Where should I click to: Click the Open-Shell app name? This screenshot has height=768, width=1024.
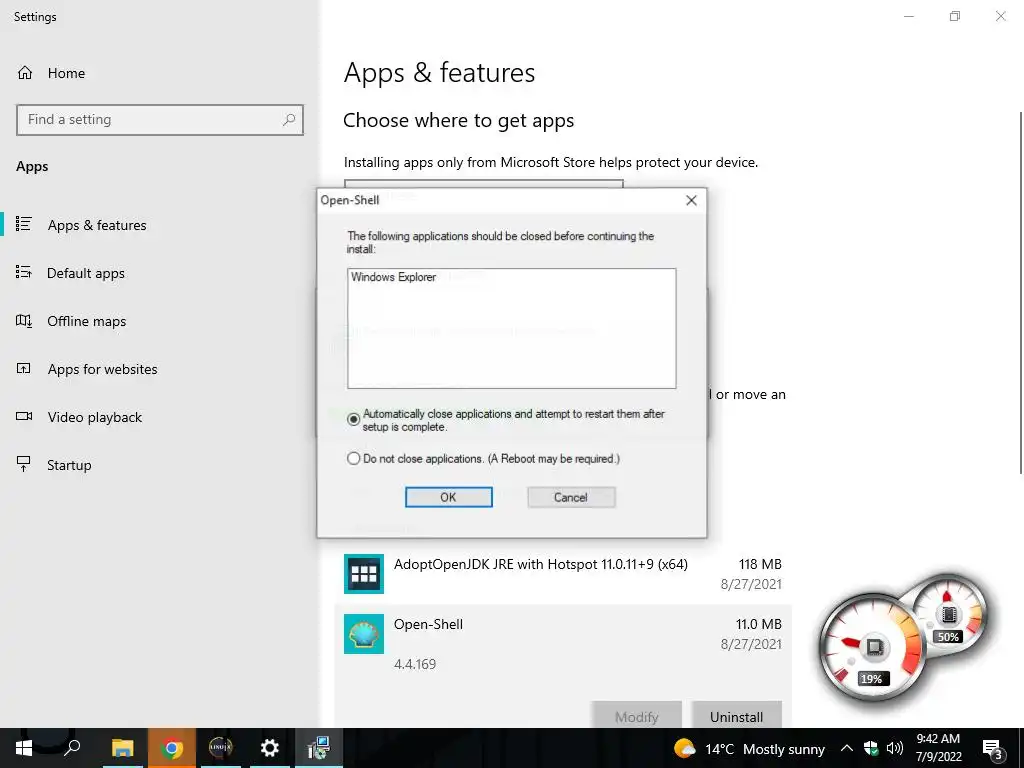pos(428,624)
